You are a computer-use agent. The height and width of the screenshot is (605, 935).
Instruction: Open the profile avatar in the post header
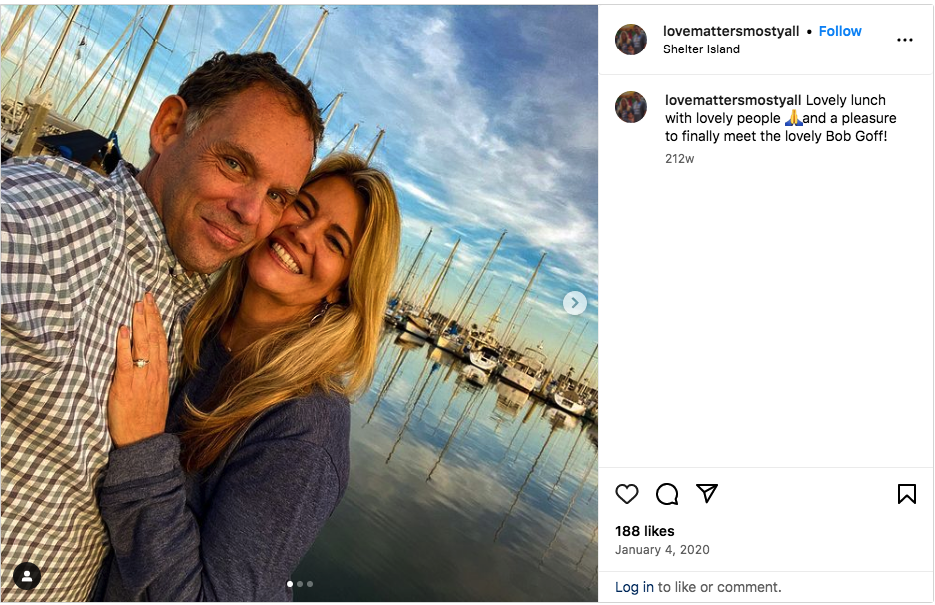pyautogui.click(x=631, y=40)
